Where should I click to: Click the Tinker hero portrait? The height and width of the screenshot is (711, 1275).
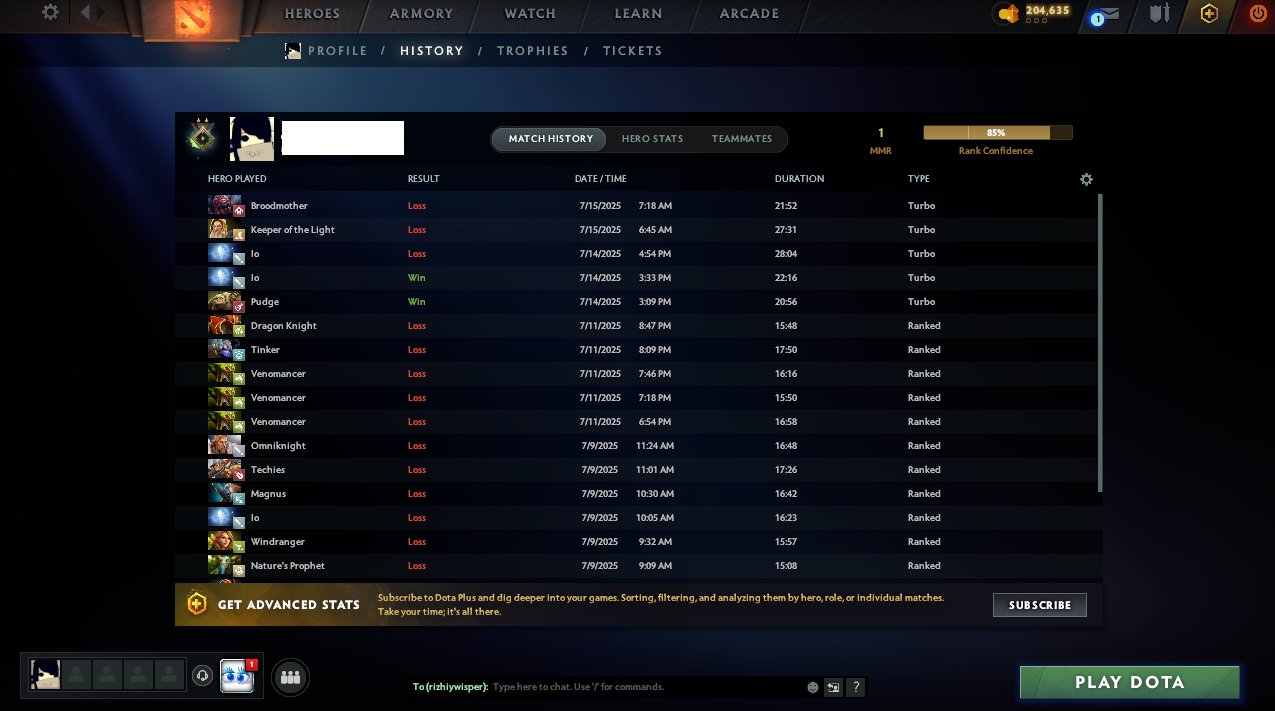(225, 349)
